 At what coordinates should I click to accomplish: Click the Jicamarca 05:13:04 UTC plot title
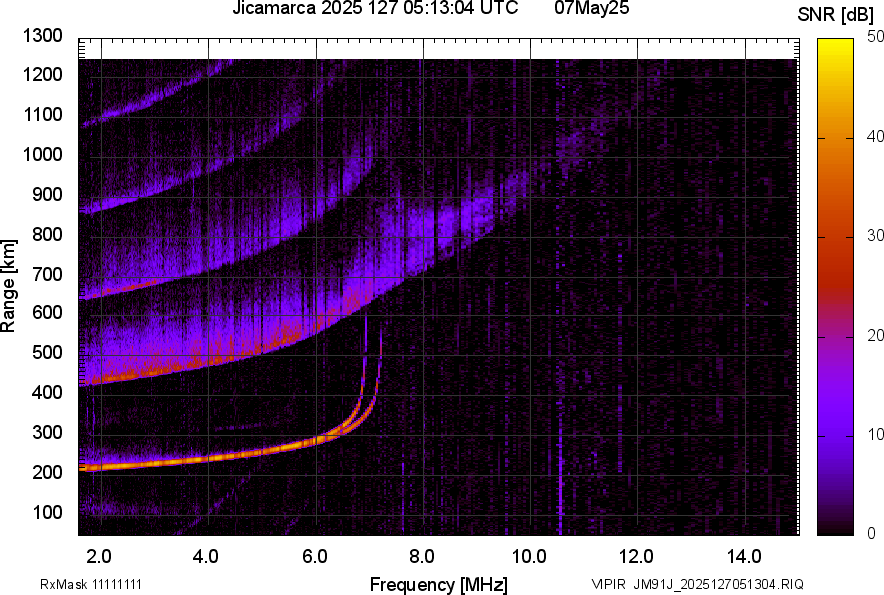point(375,10)
